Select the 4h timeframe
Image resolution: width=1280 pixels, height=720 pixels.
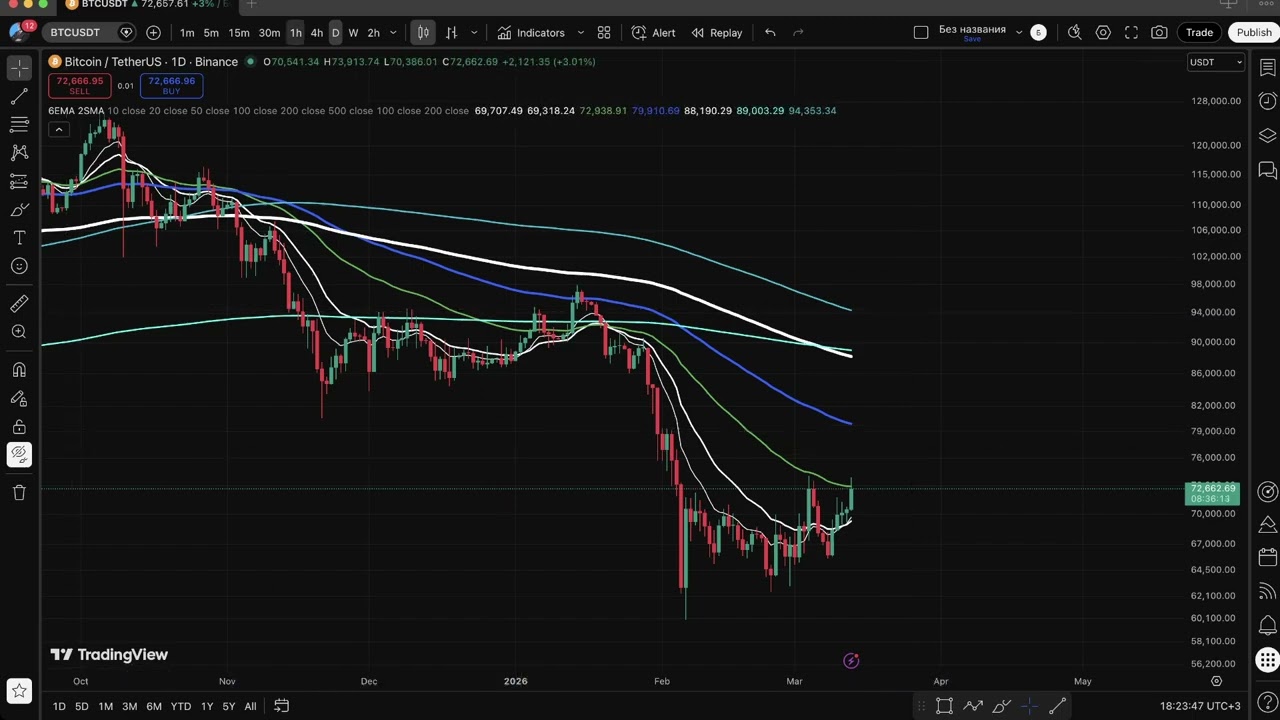pos(316,33)
